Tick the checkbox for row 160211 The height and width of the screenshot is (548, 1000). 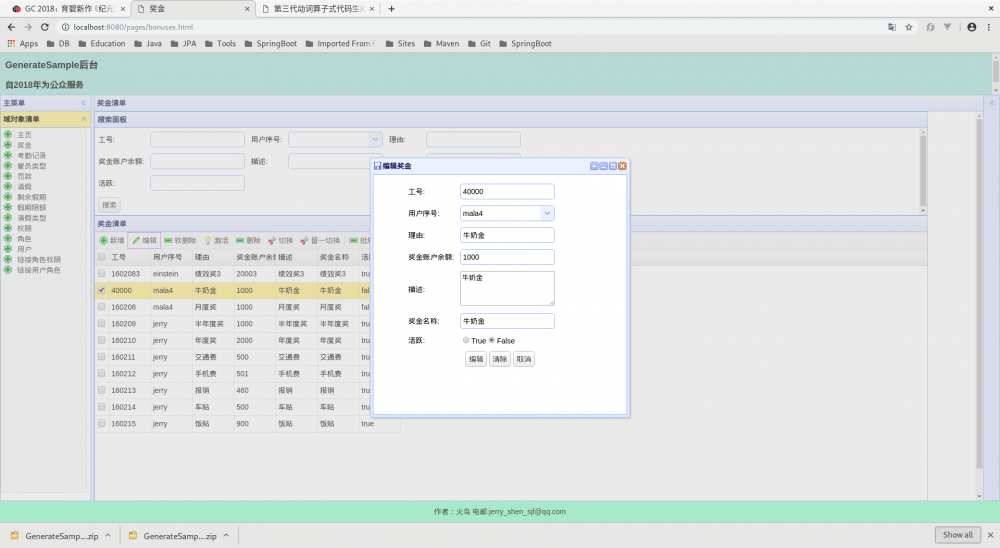click(101, 357)
